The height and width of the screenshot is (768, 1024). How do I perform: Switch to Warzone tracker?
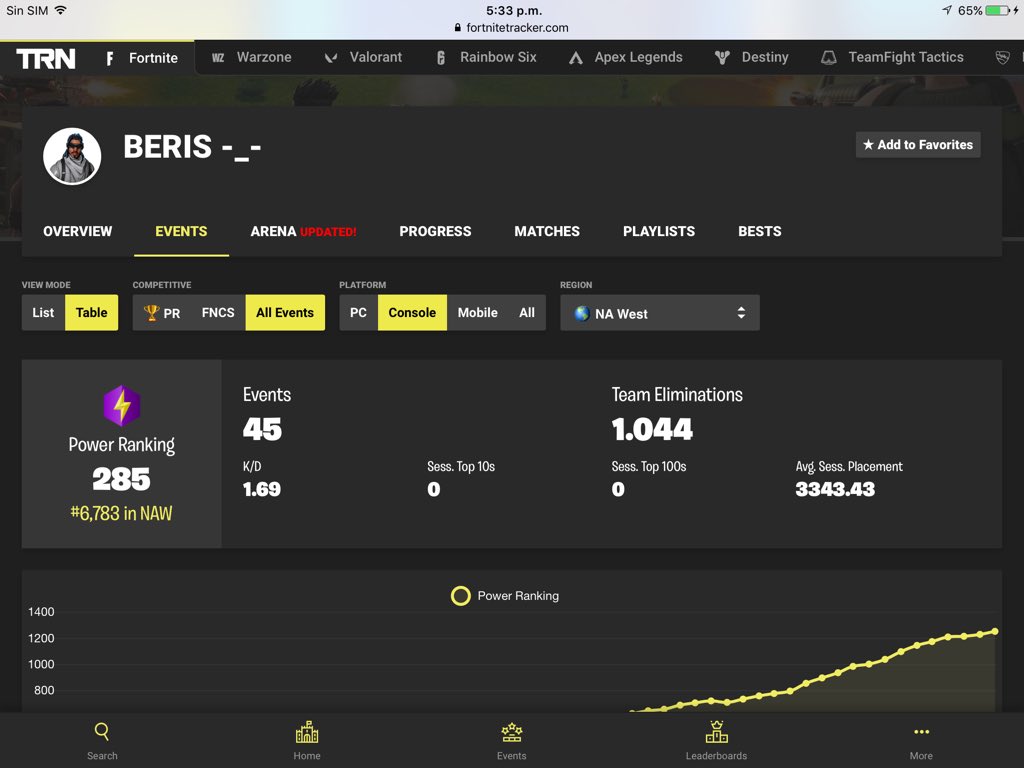[x=251, y=57]
